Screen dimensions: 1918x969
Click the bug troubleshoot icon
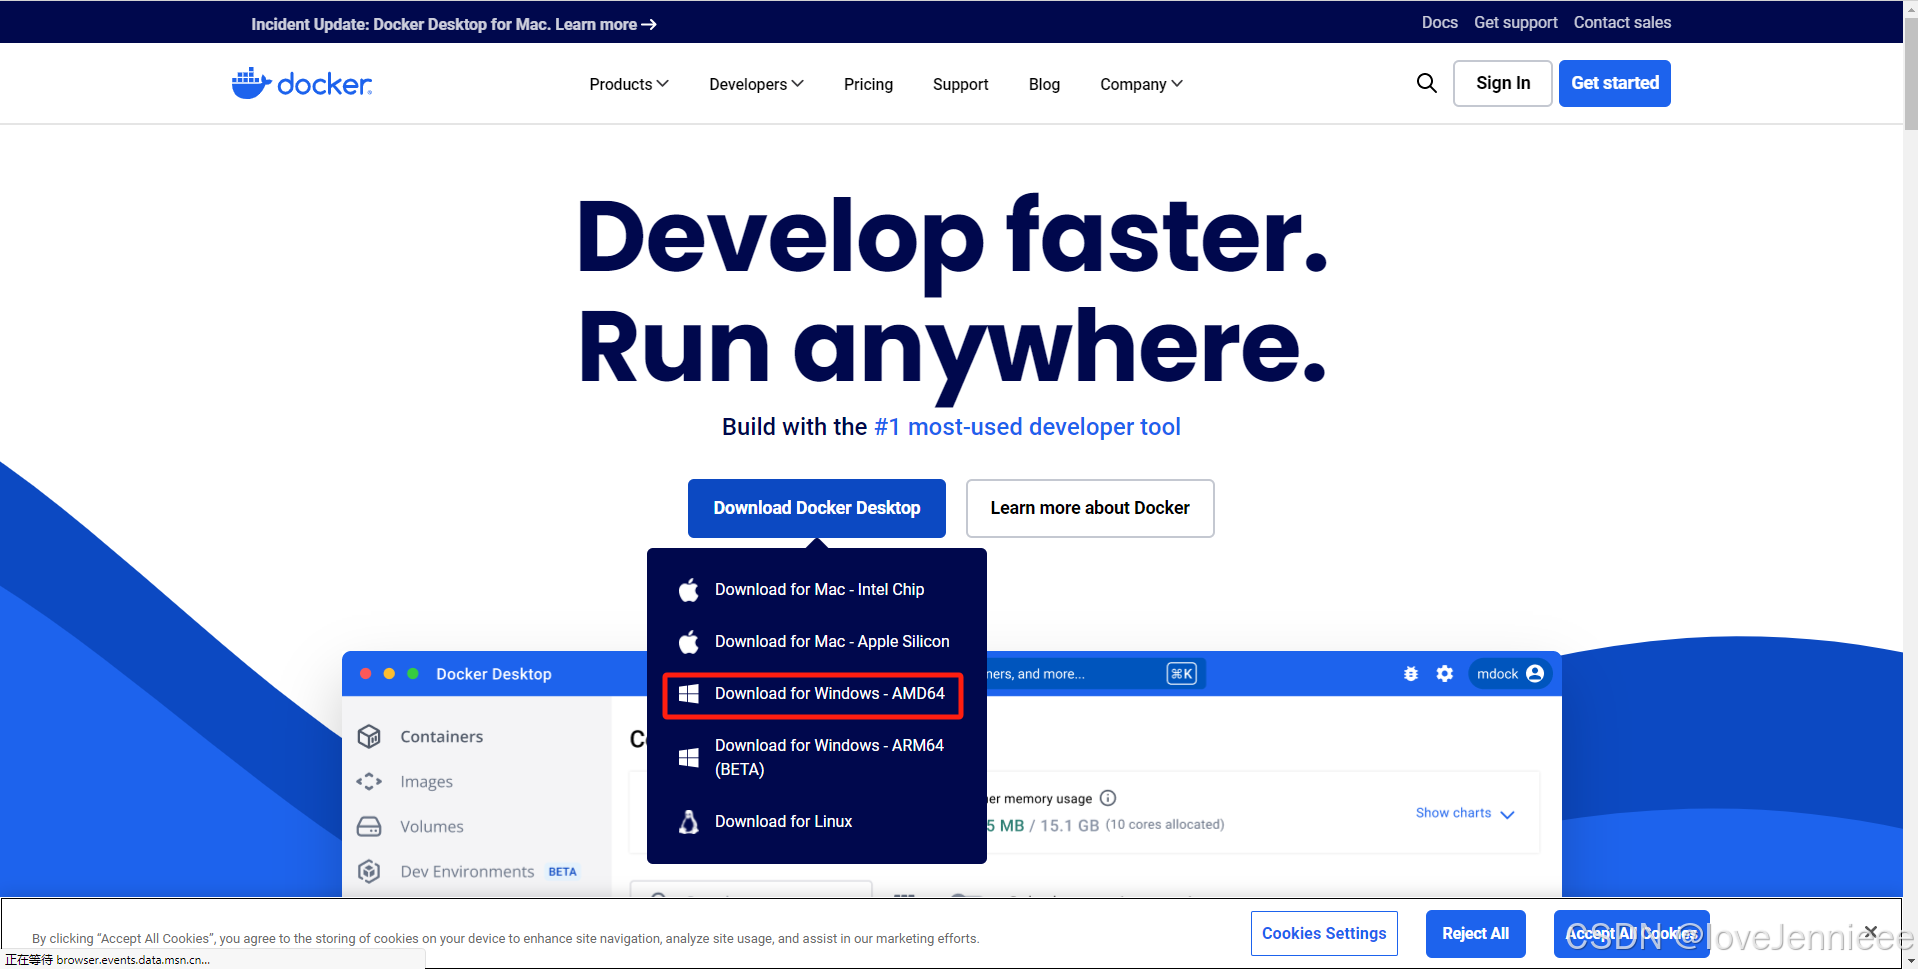(x=1411, y=674)
